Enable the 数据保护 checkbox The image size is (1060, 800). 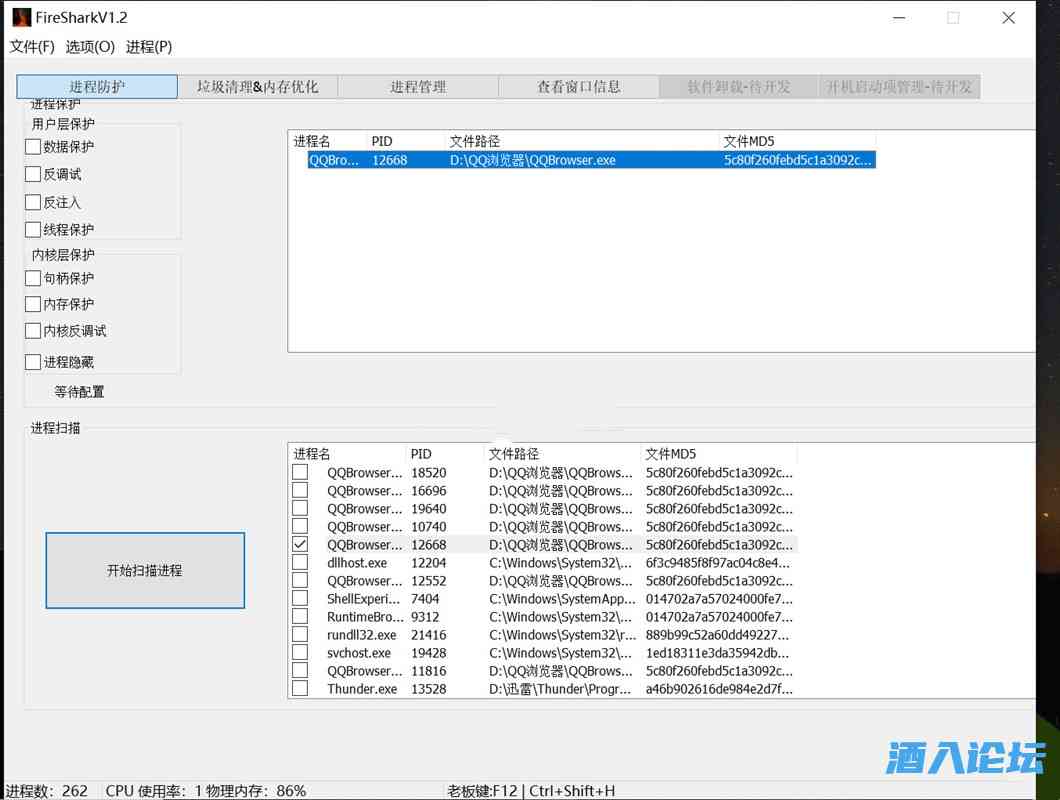(x=33, y=147)
